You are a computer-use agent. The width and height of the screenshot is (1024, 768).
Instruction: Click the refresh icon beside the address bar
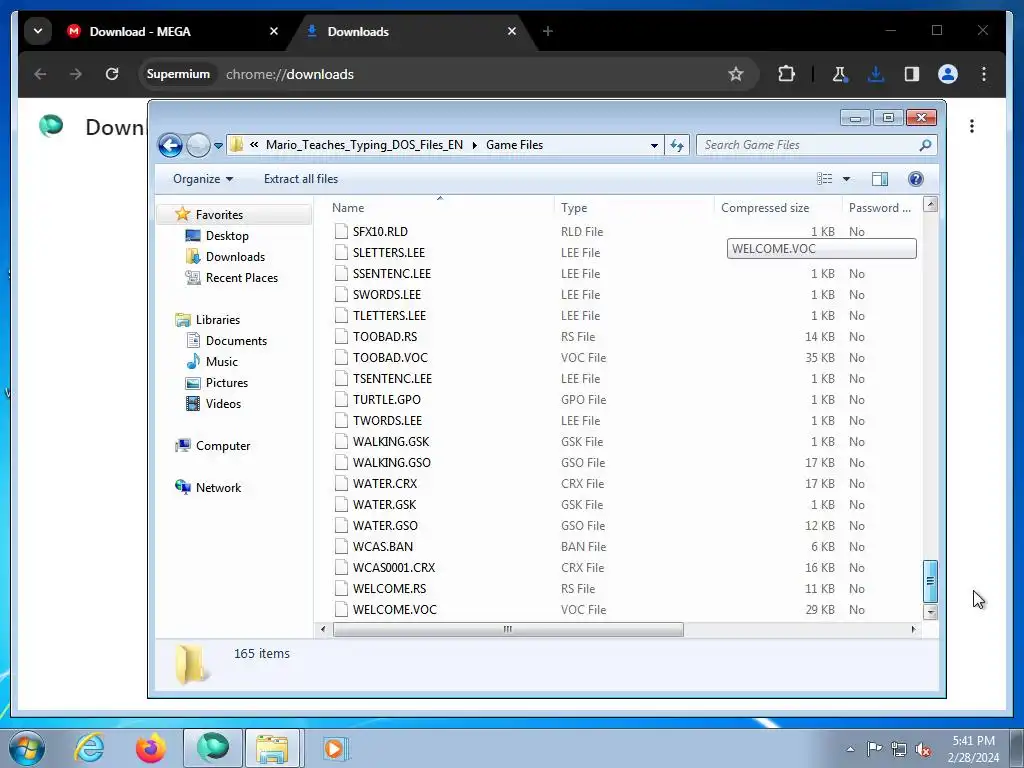pyautogui.click(x=677, y=146)
